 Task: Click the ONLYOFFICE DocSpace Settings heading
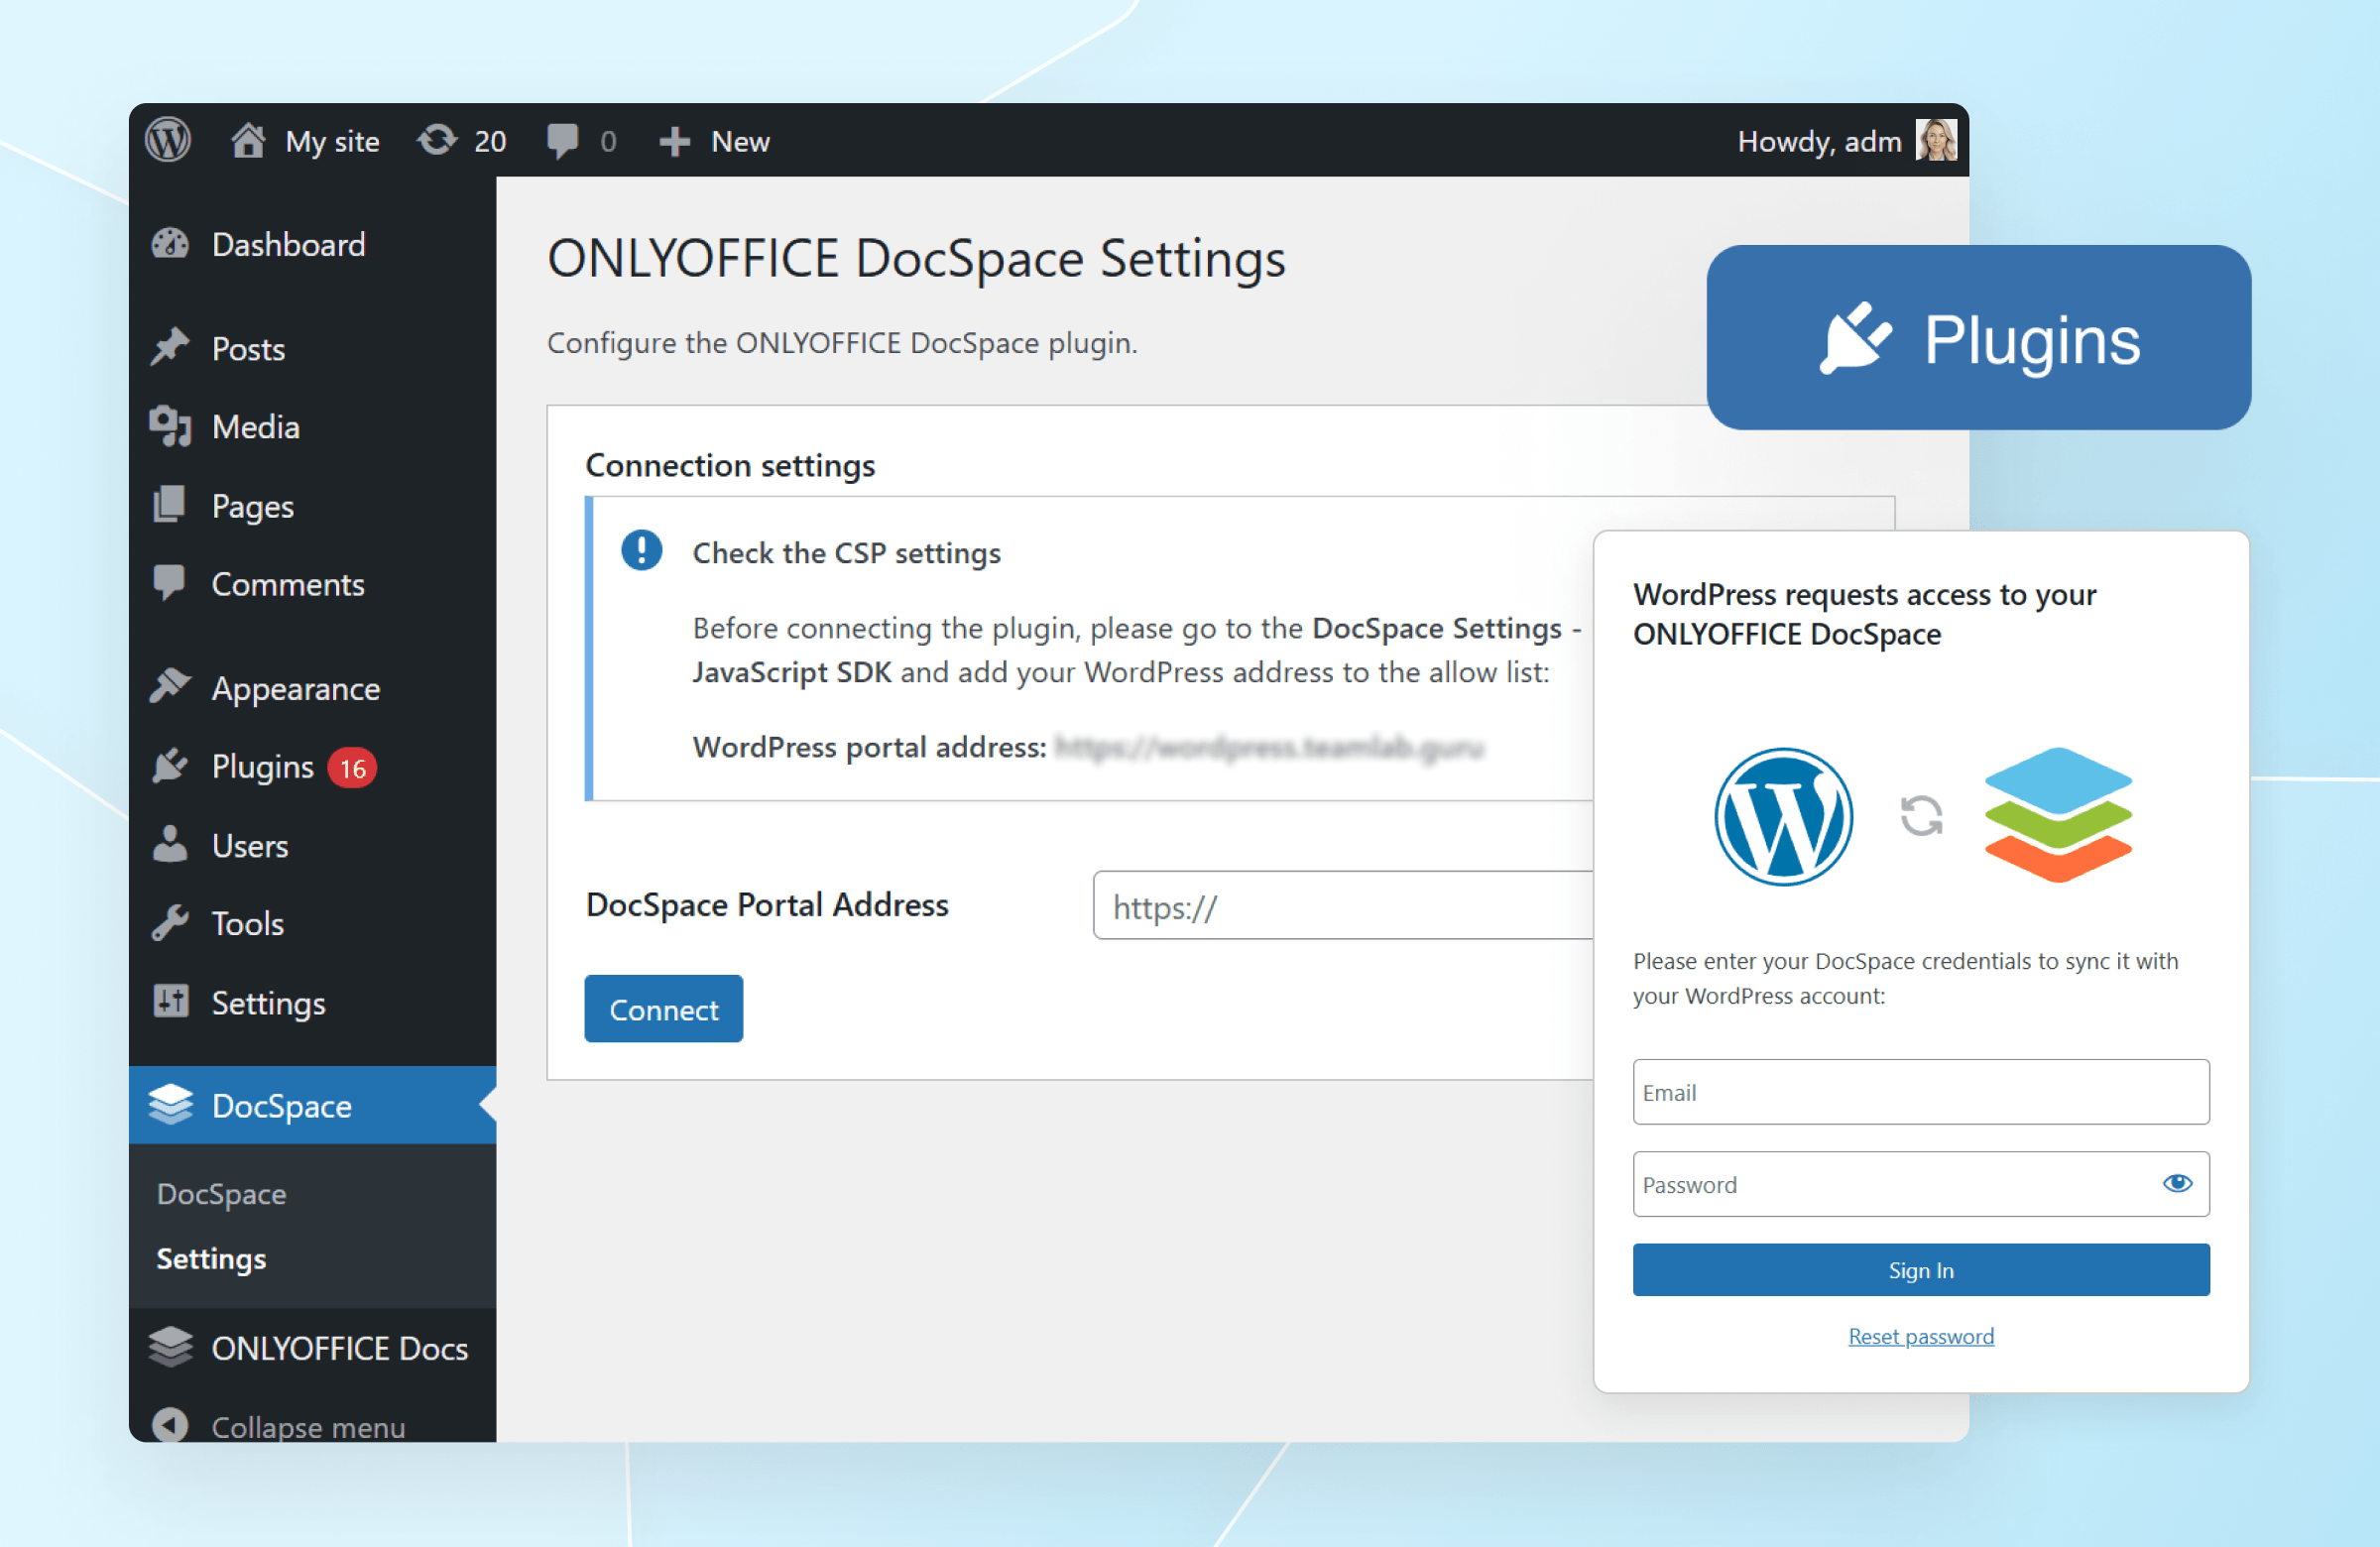click(x=916, y=258)
